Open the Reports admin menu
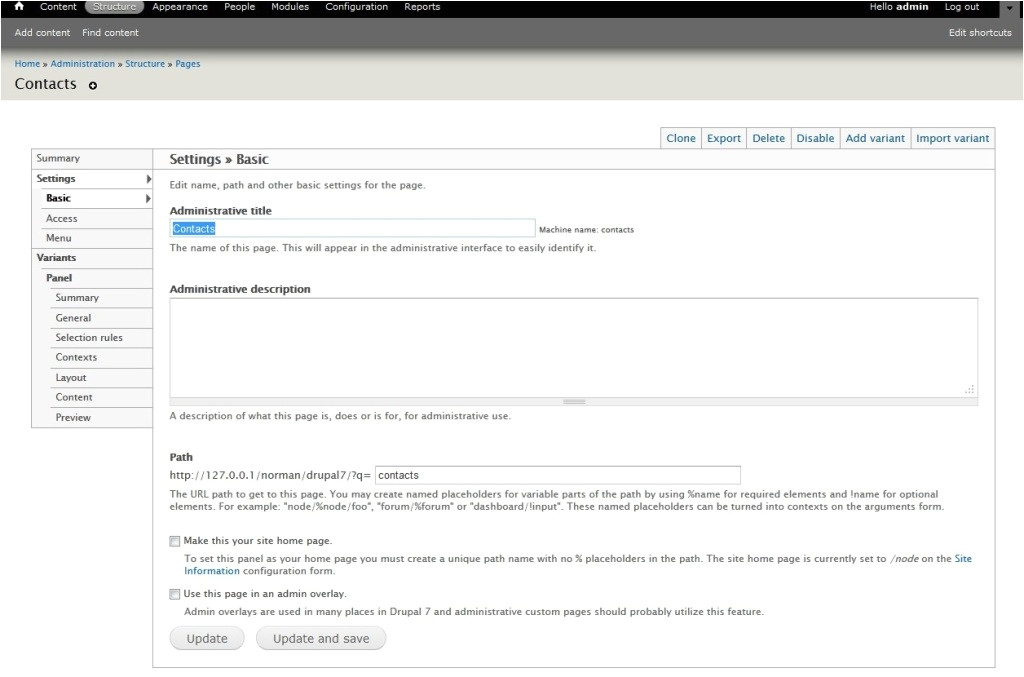This screenshot has width=1024, height=677. click(422, 7)
